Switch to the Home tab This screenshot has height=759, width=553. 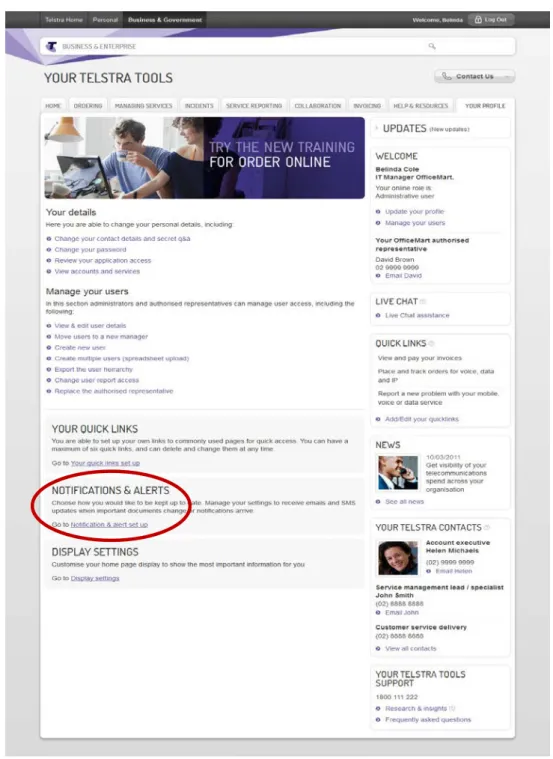pos(53,106)
